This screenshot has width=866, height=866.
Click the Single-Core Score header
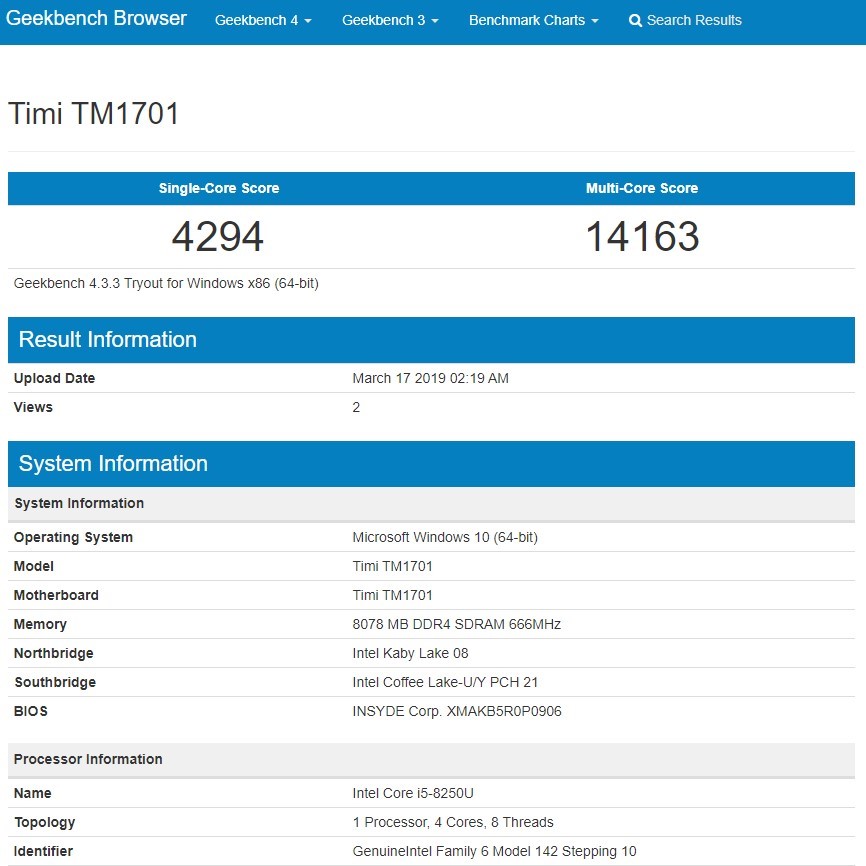coord(219,188)
